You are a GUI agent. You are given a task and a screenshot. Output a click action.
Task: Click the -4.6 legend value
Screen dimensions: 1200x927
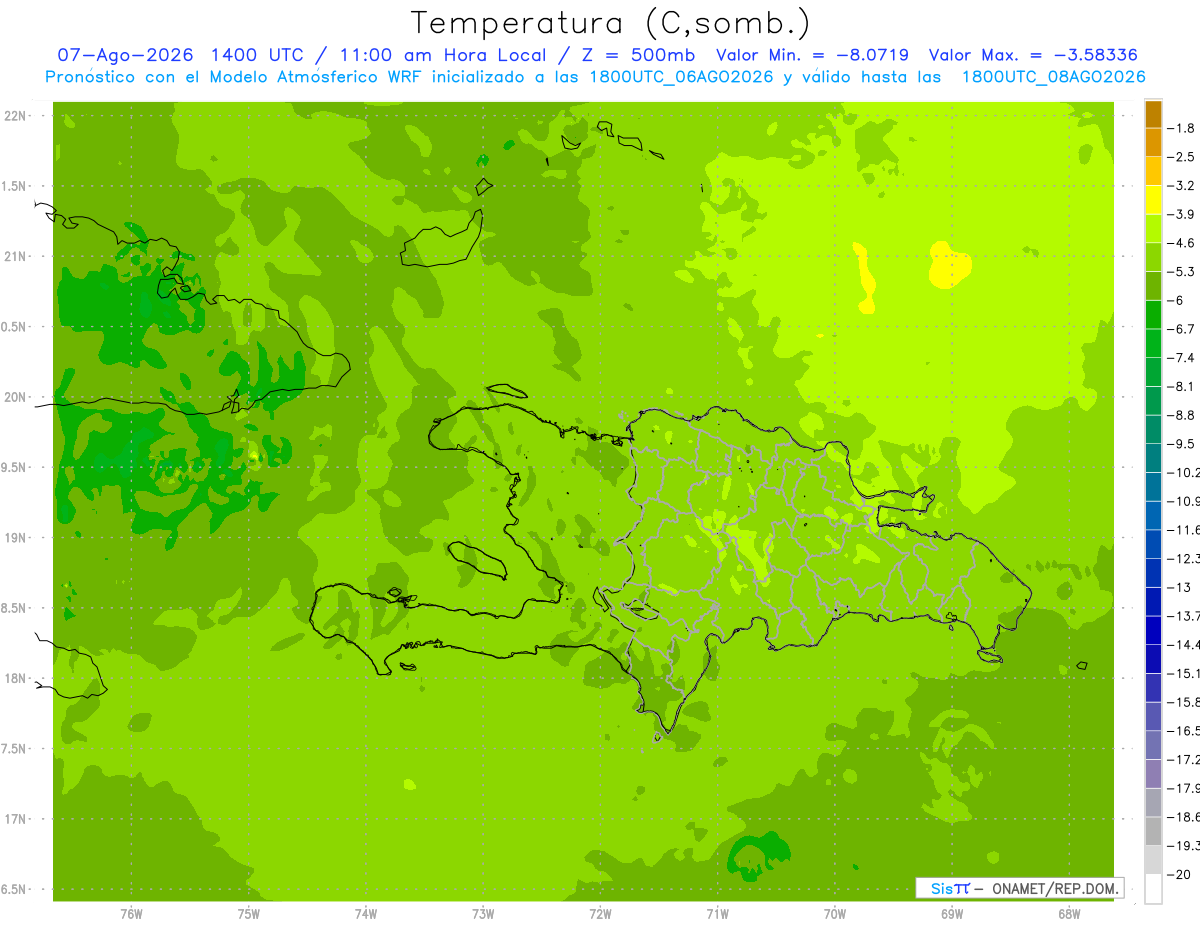1182,243
